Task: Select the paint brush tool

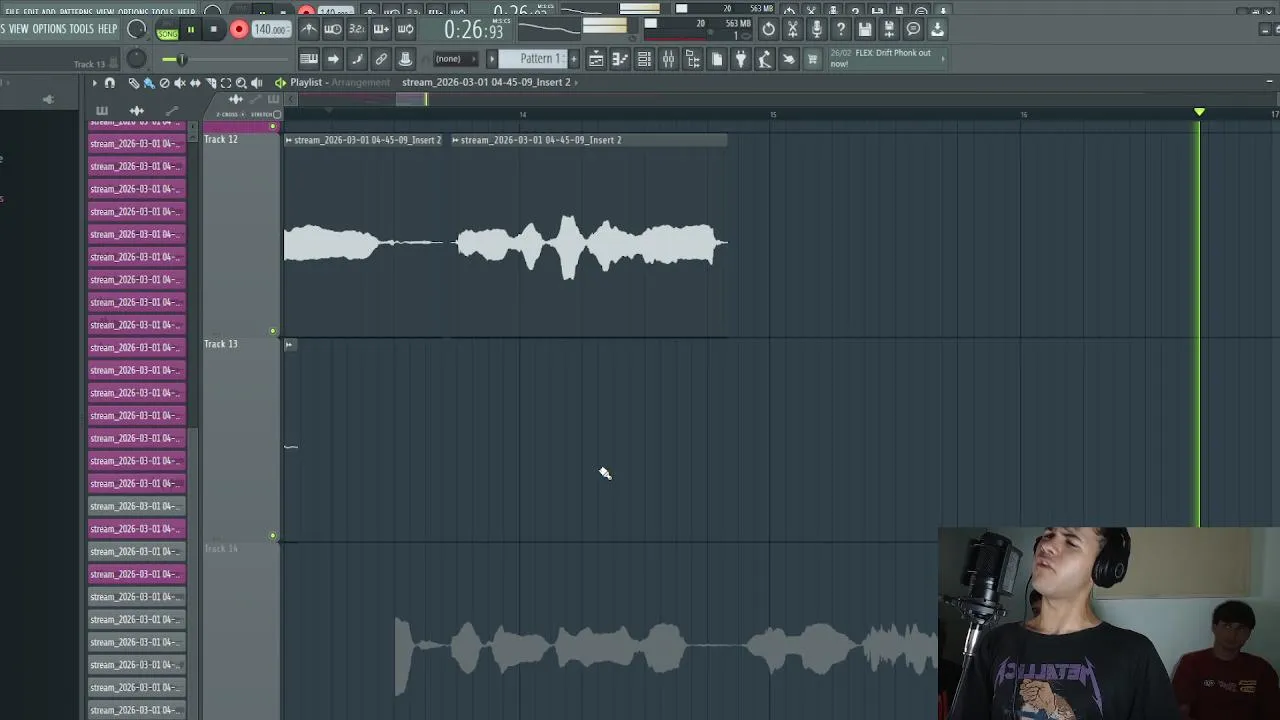Action: coord(149,83)
